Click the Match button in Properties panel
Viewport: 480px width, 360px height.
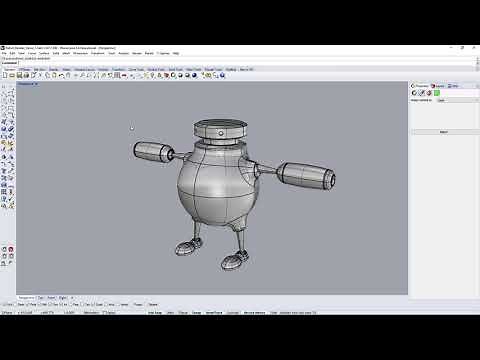tap(444, 132)
